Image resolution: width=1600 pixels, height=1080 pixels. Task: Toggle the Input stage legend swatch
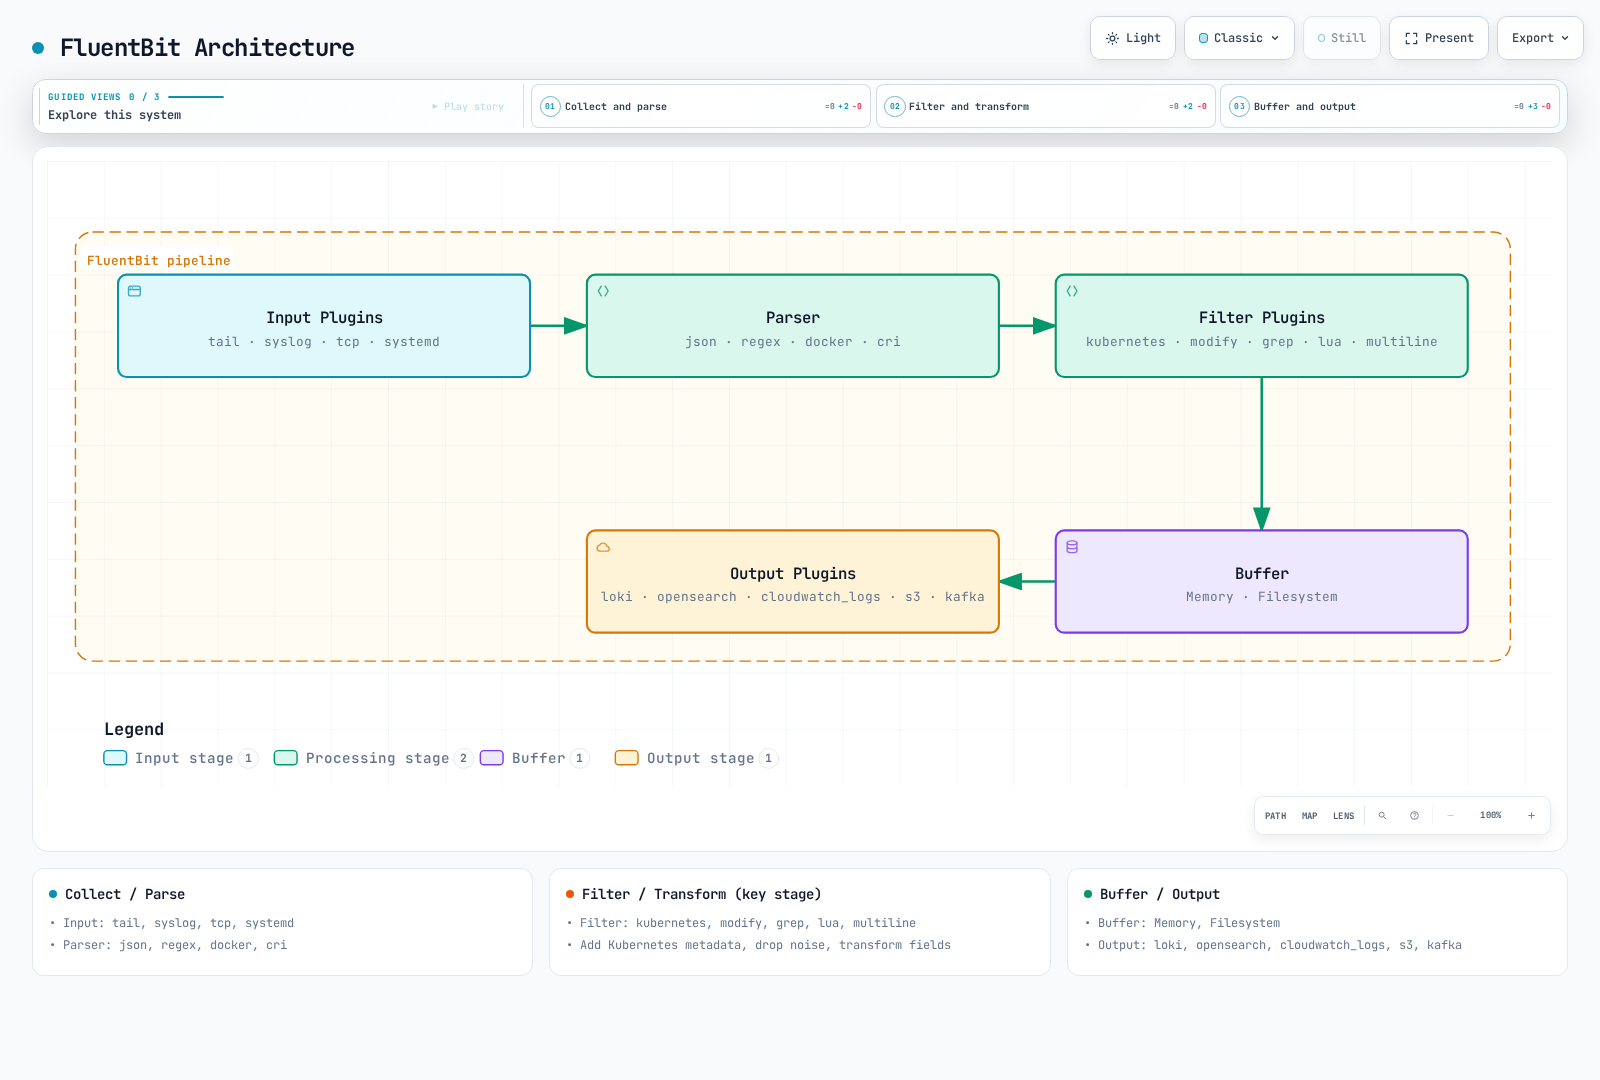pyautogui.click(x=115, y=758)
